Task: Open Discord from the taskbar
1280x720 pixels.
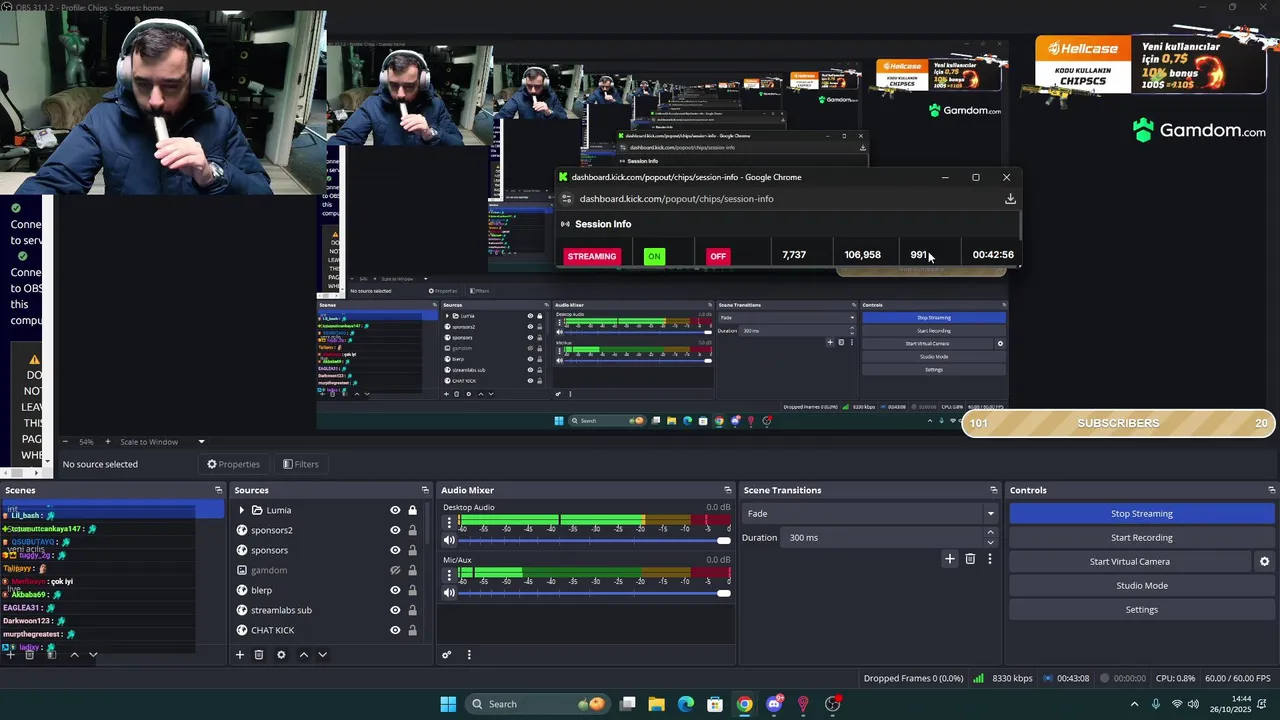Action: (x=774, y=704)
